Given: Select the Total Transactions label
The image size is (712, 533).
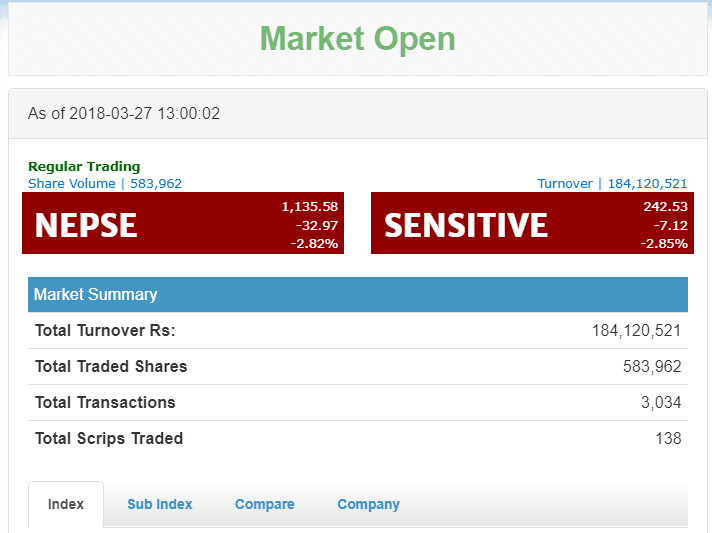Looking at the screenshot, I should pos(105,402).
